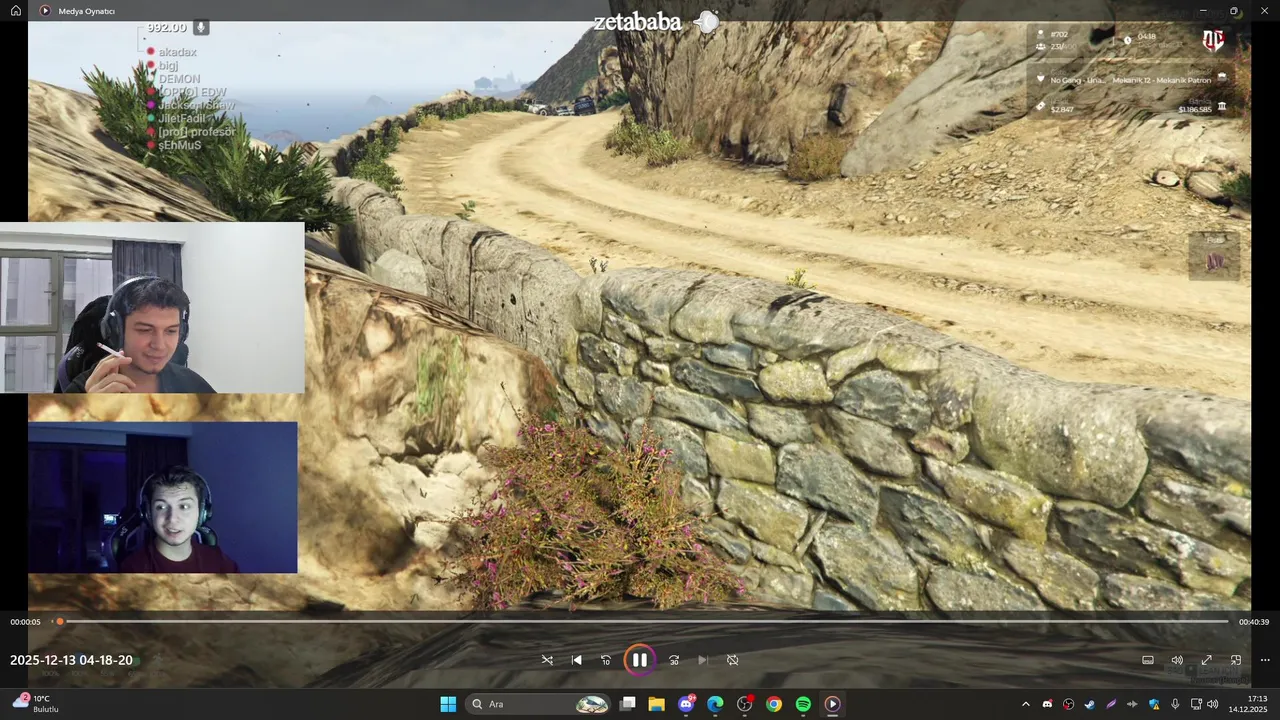Open system volume from the tray
This screenshot has height=720, width=1280.
coord(1213,704)
